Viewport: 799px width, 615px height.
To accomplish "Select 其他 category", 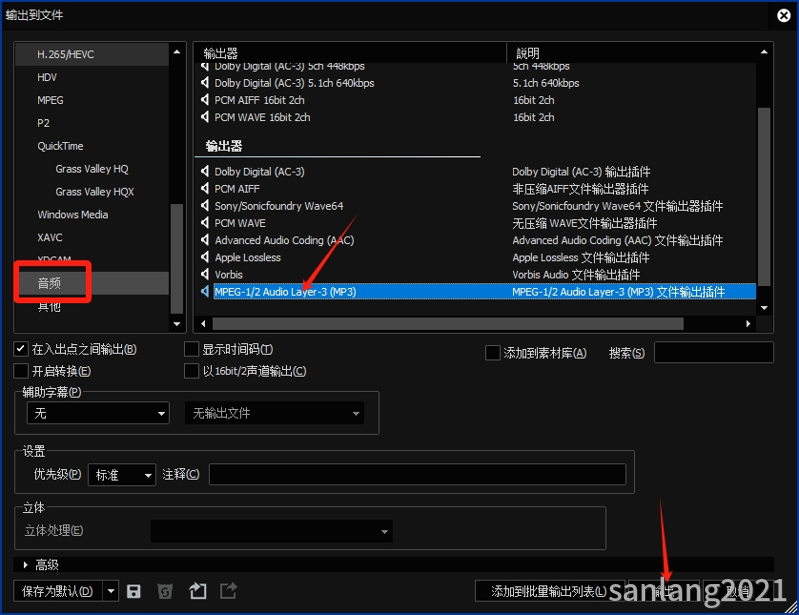I will [92, 306].
